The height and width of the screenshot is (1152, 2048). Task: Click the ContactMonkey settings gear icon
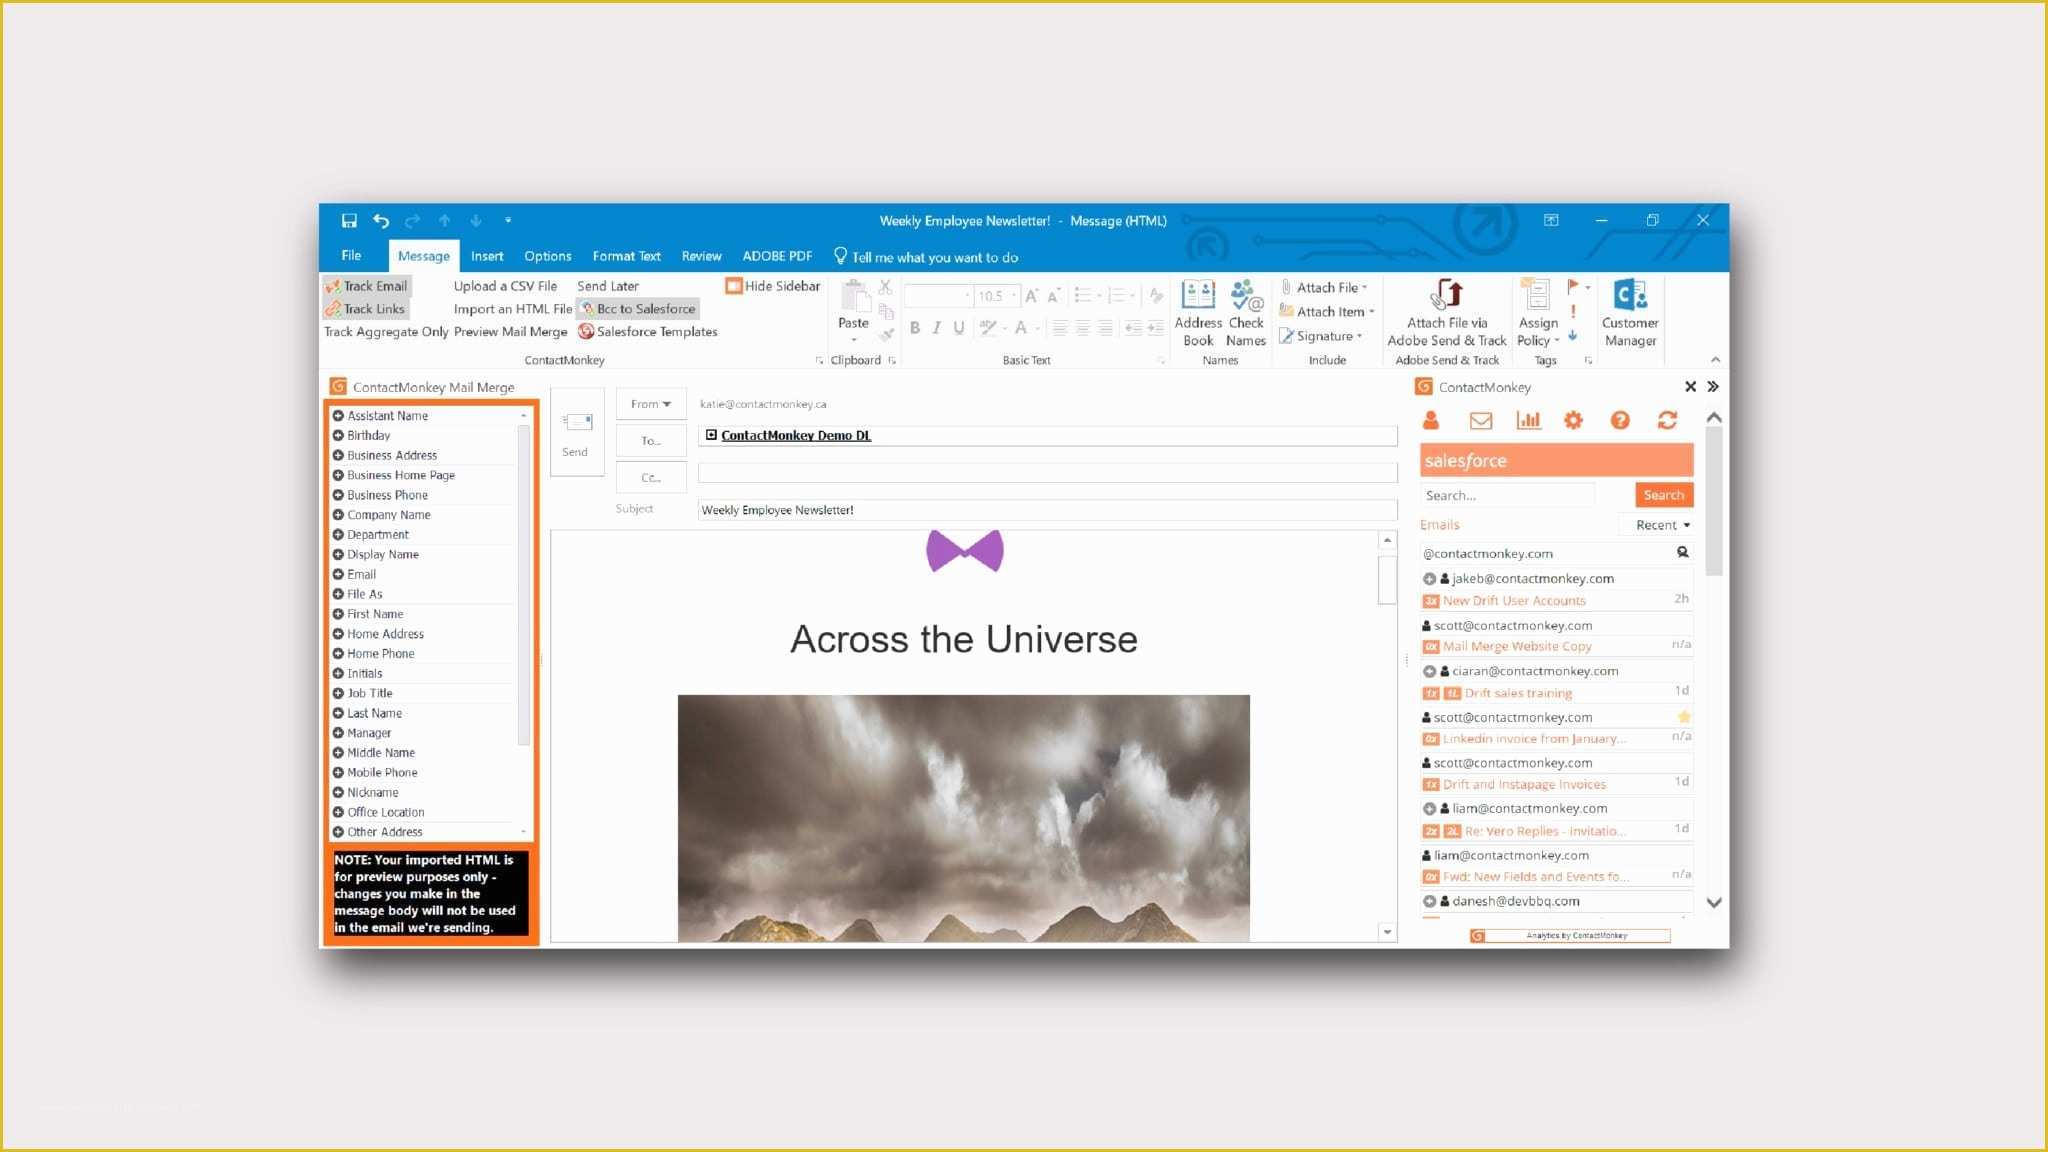click(x=1574, y=421)
